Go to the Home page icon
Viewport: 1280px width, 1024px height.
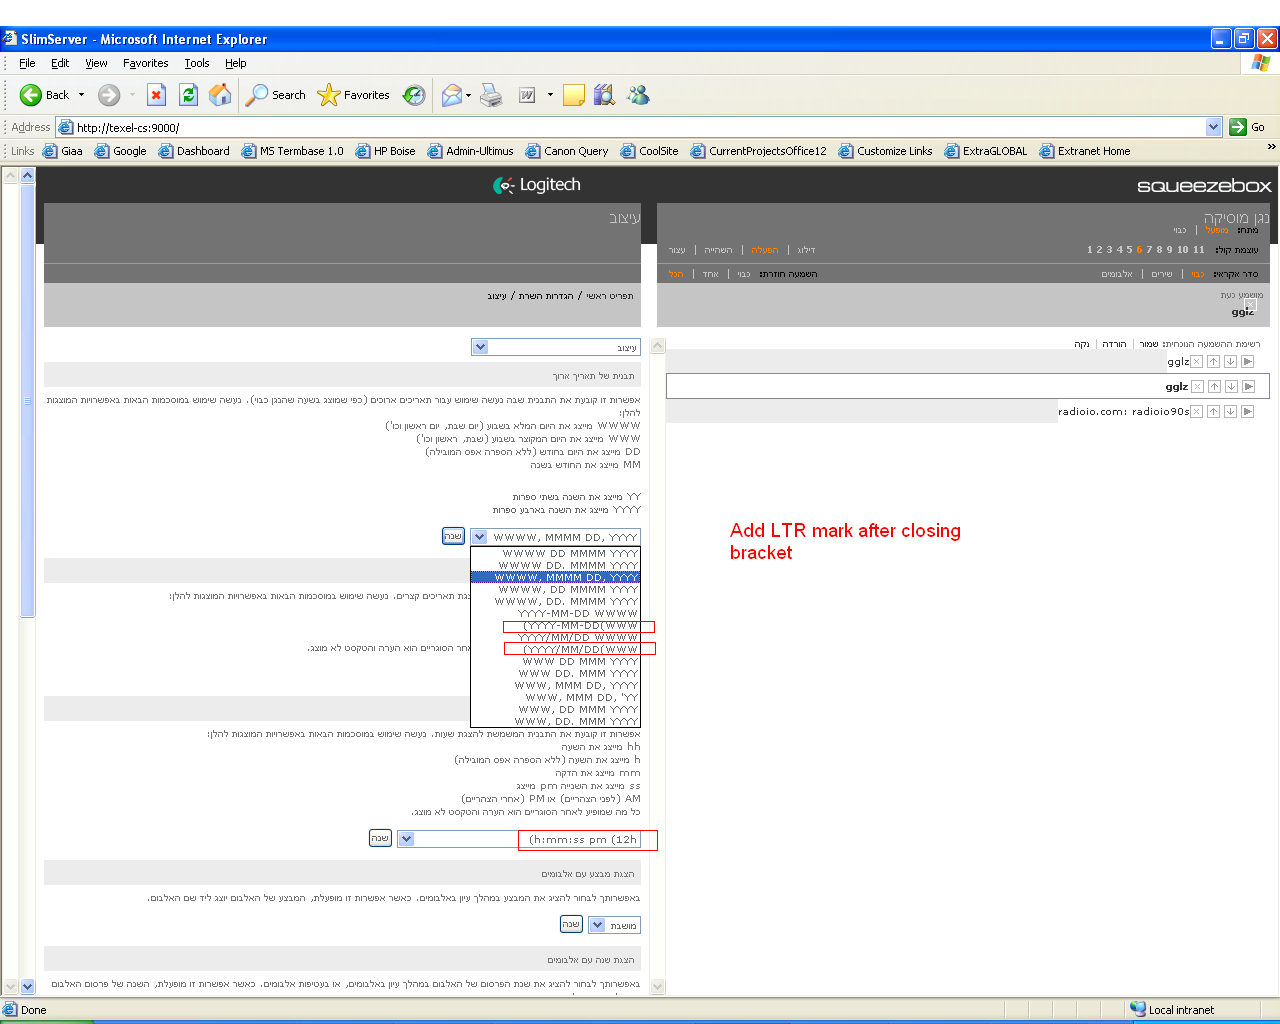tap(220, 95)
